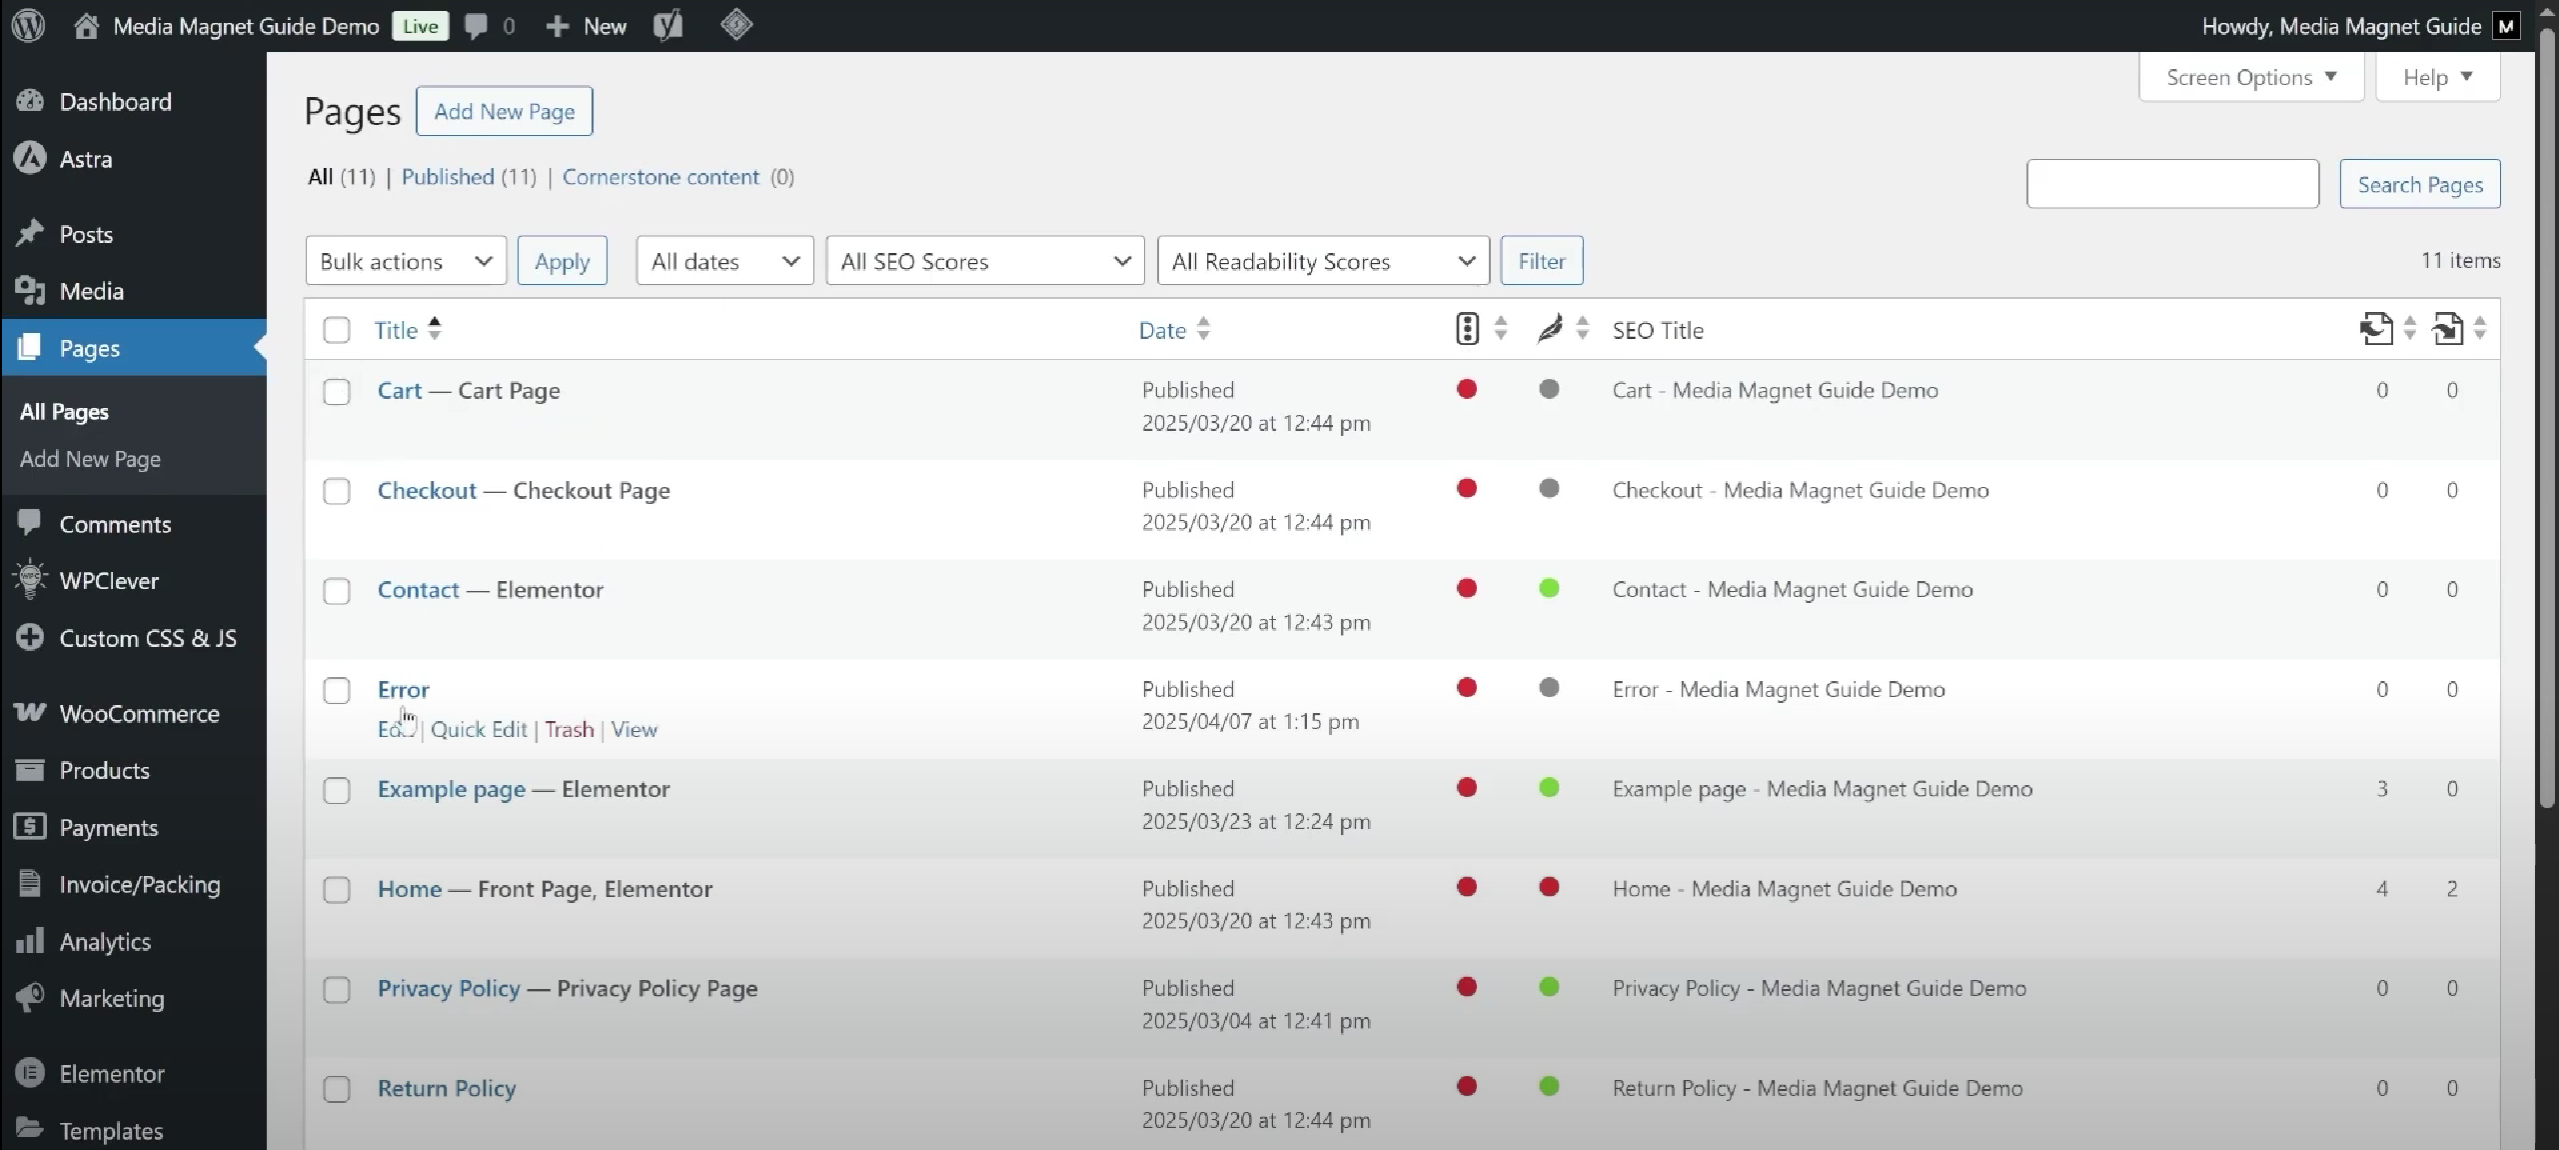Sort by received internal links icon
The image size is (2559, 1150).
tap(2447, 329)
